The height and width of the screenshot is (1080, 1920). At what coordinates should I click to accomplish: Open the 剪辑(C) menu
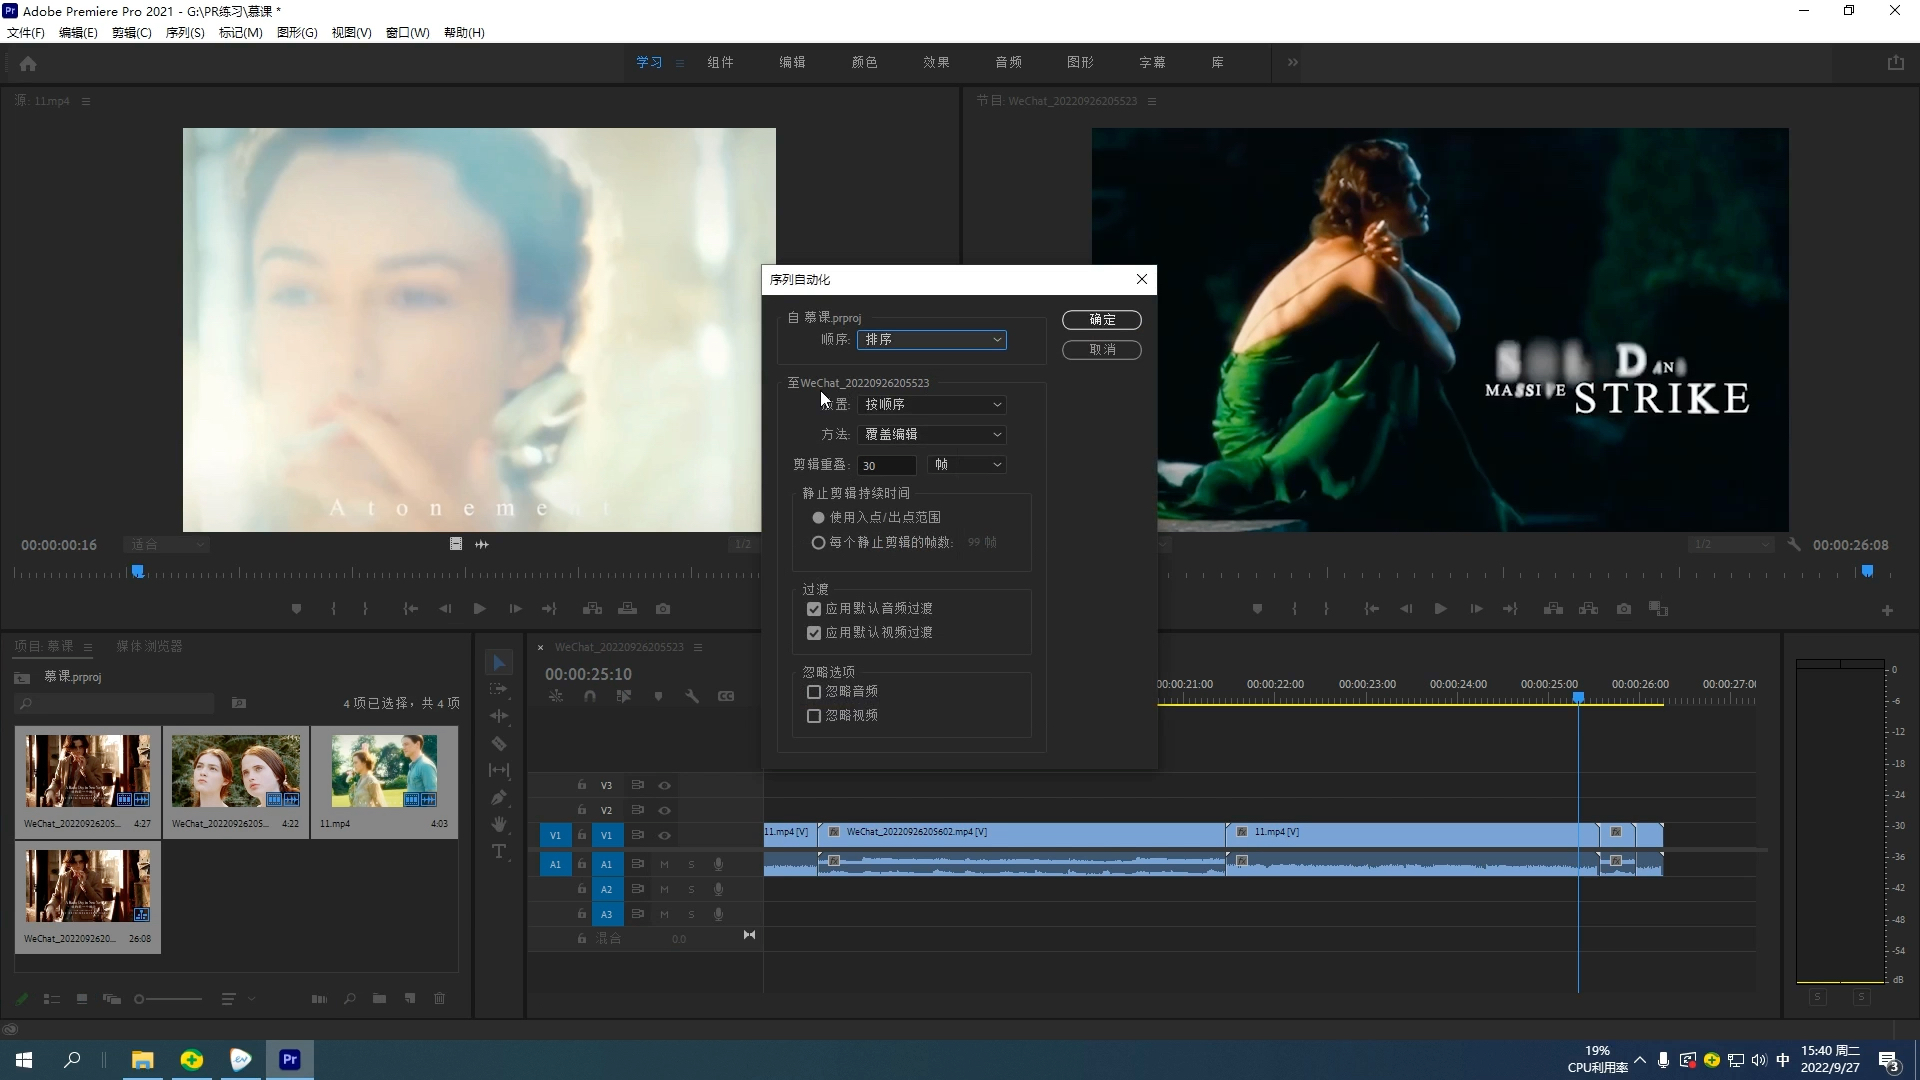coord(132,33)
